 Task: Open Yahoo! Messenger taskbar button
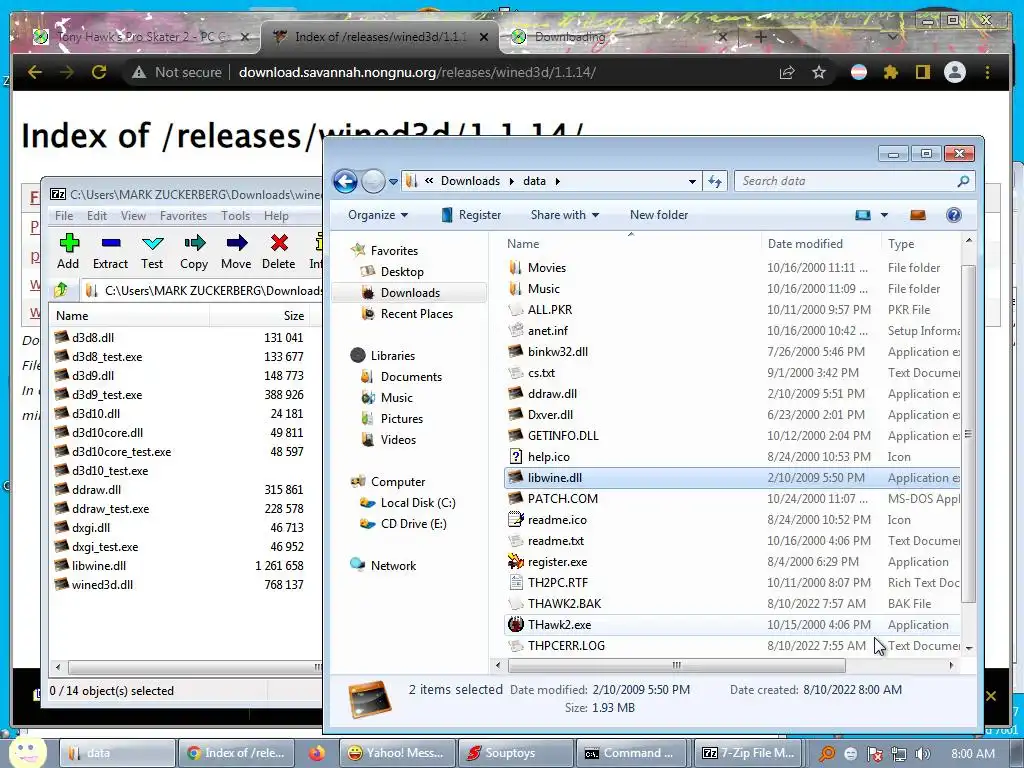[396, 753]
